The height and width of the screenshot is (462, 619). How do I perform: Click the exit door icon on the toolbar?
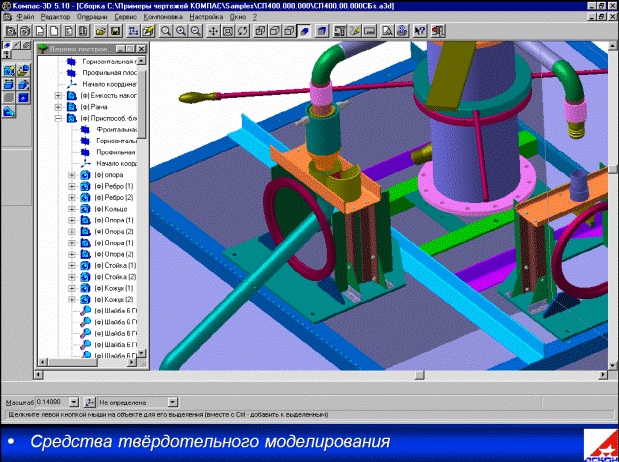pyautogui.click(x=437, y=31)
